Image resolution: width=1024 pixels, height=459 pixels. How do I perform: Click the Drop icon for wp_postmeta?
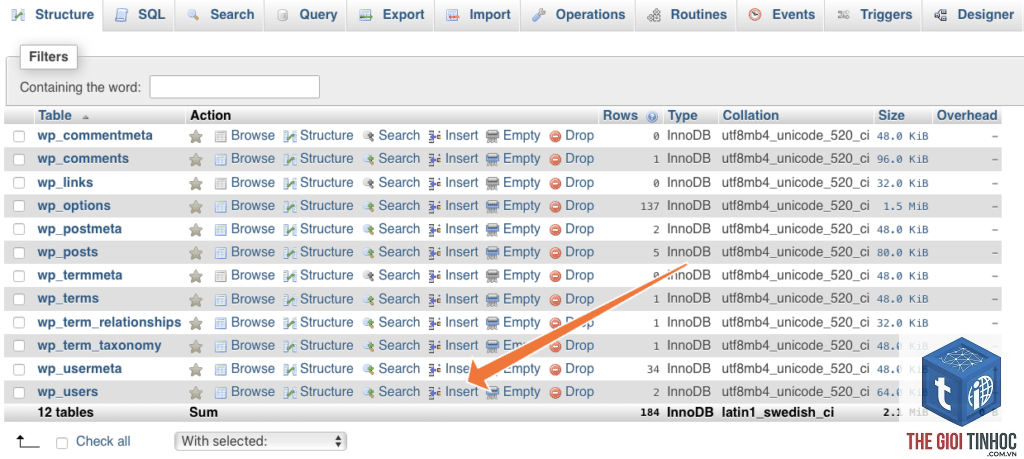556,230
